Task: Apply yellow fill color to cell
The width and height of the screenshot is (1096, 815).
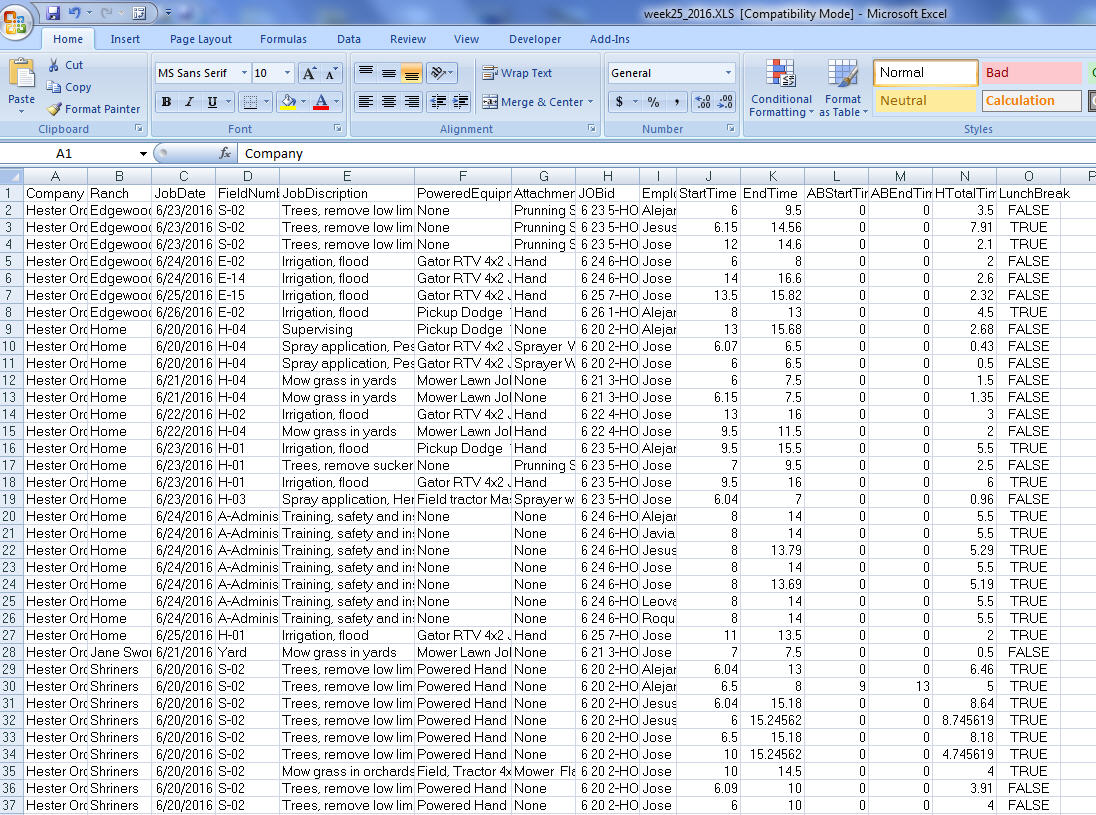Action: pyautogui.click(x=288, y=102)
